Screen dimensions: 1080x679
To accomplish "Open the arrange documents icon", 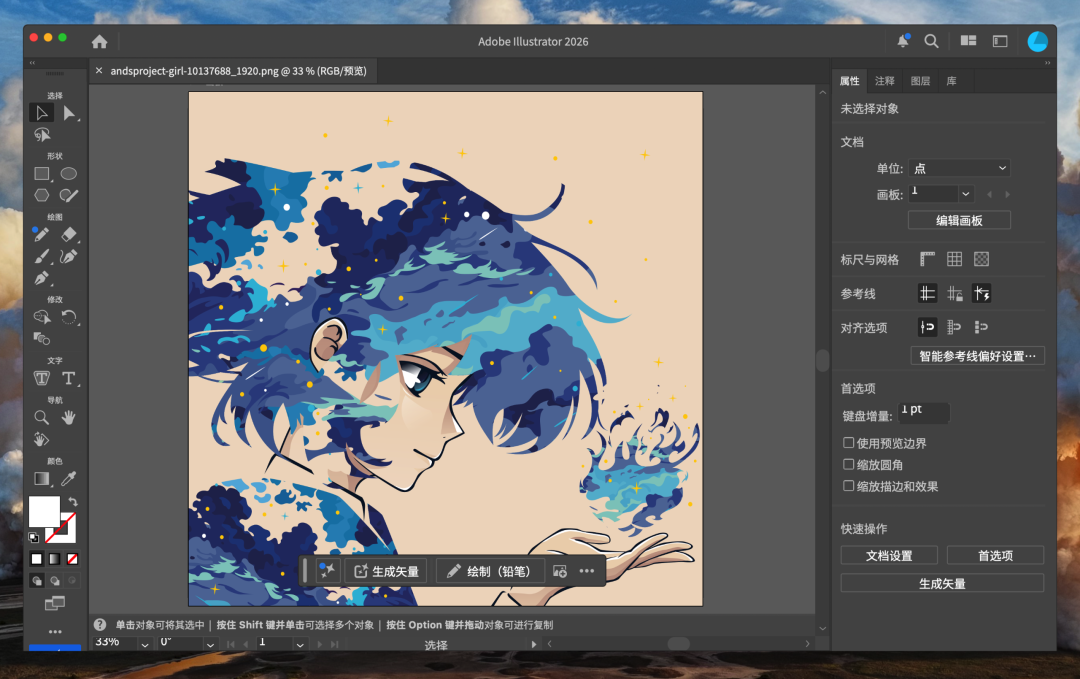I will click(x=968, y=41).
